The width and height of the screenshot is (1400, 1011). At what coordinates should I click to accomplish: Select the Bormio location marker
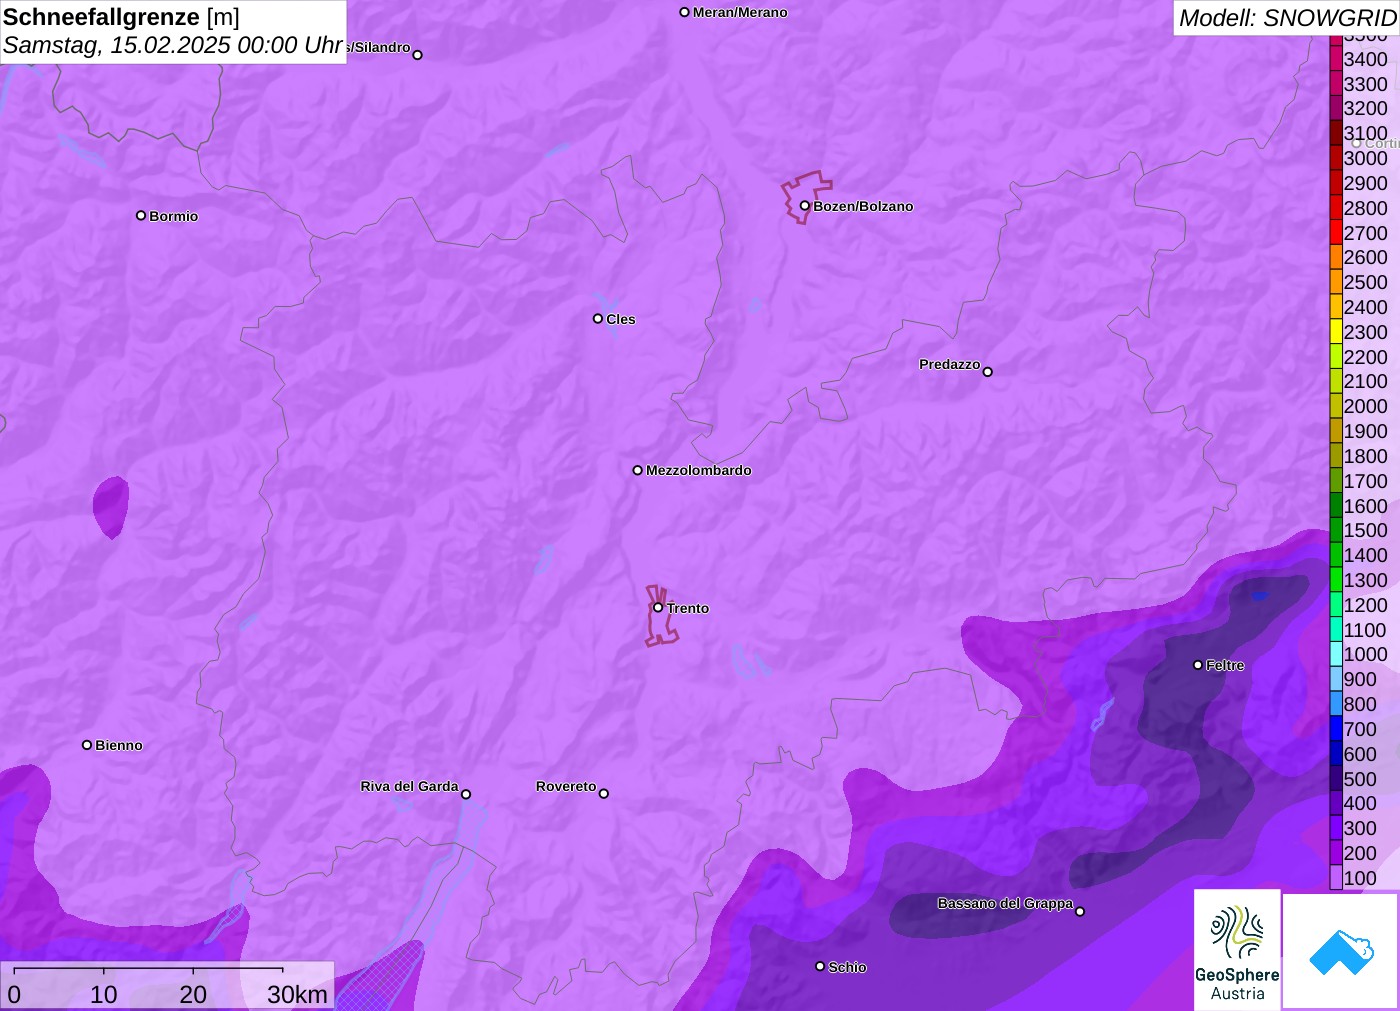tap(141, 215)
